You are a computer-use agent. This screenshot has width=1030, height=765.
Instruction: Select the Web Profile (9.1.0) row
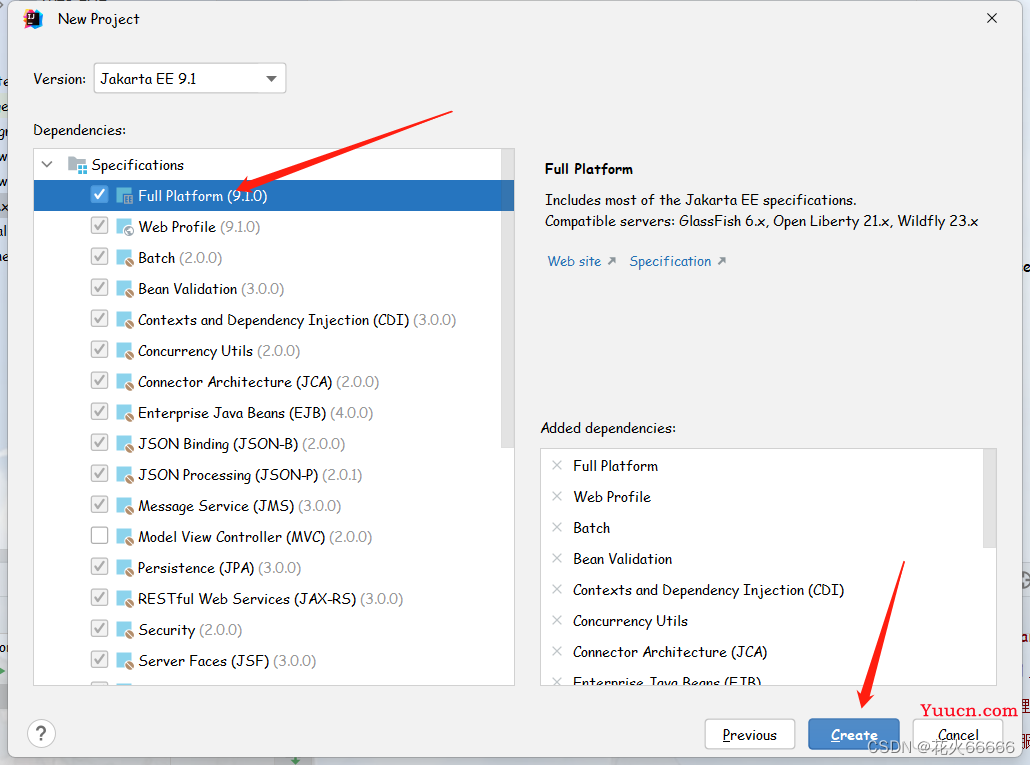(274, 227)
